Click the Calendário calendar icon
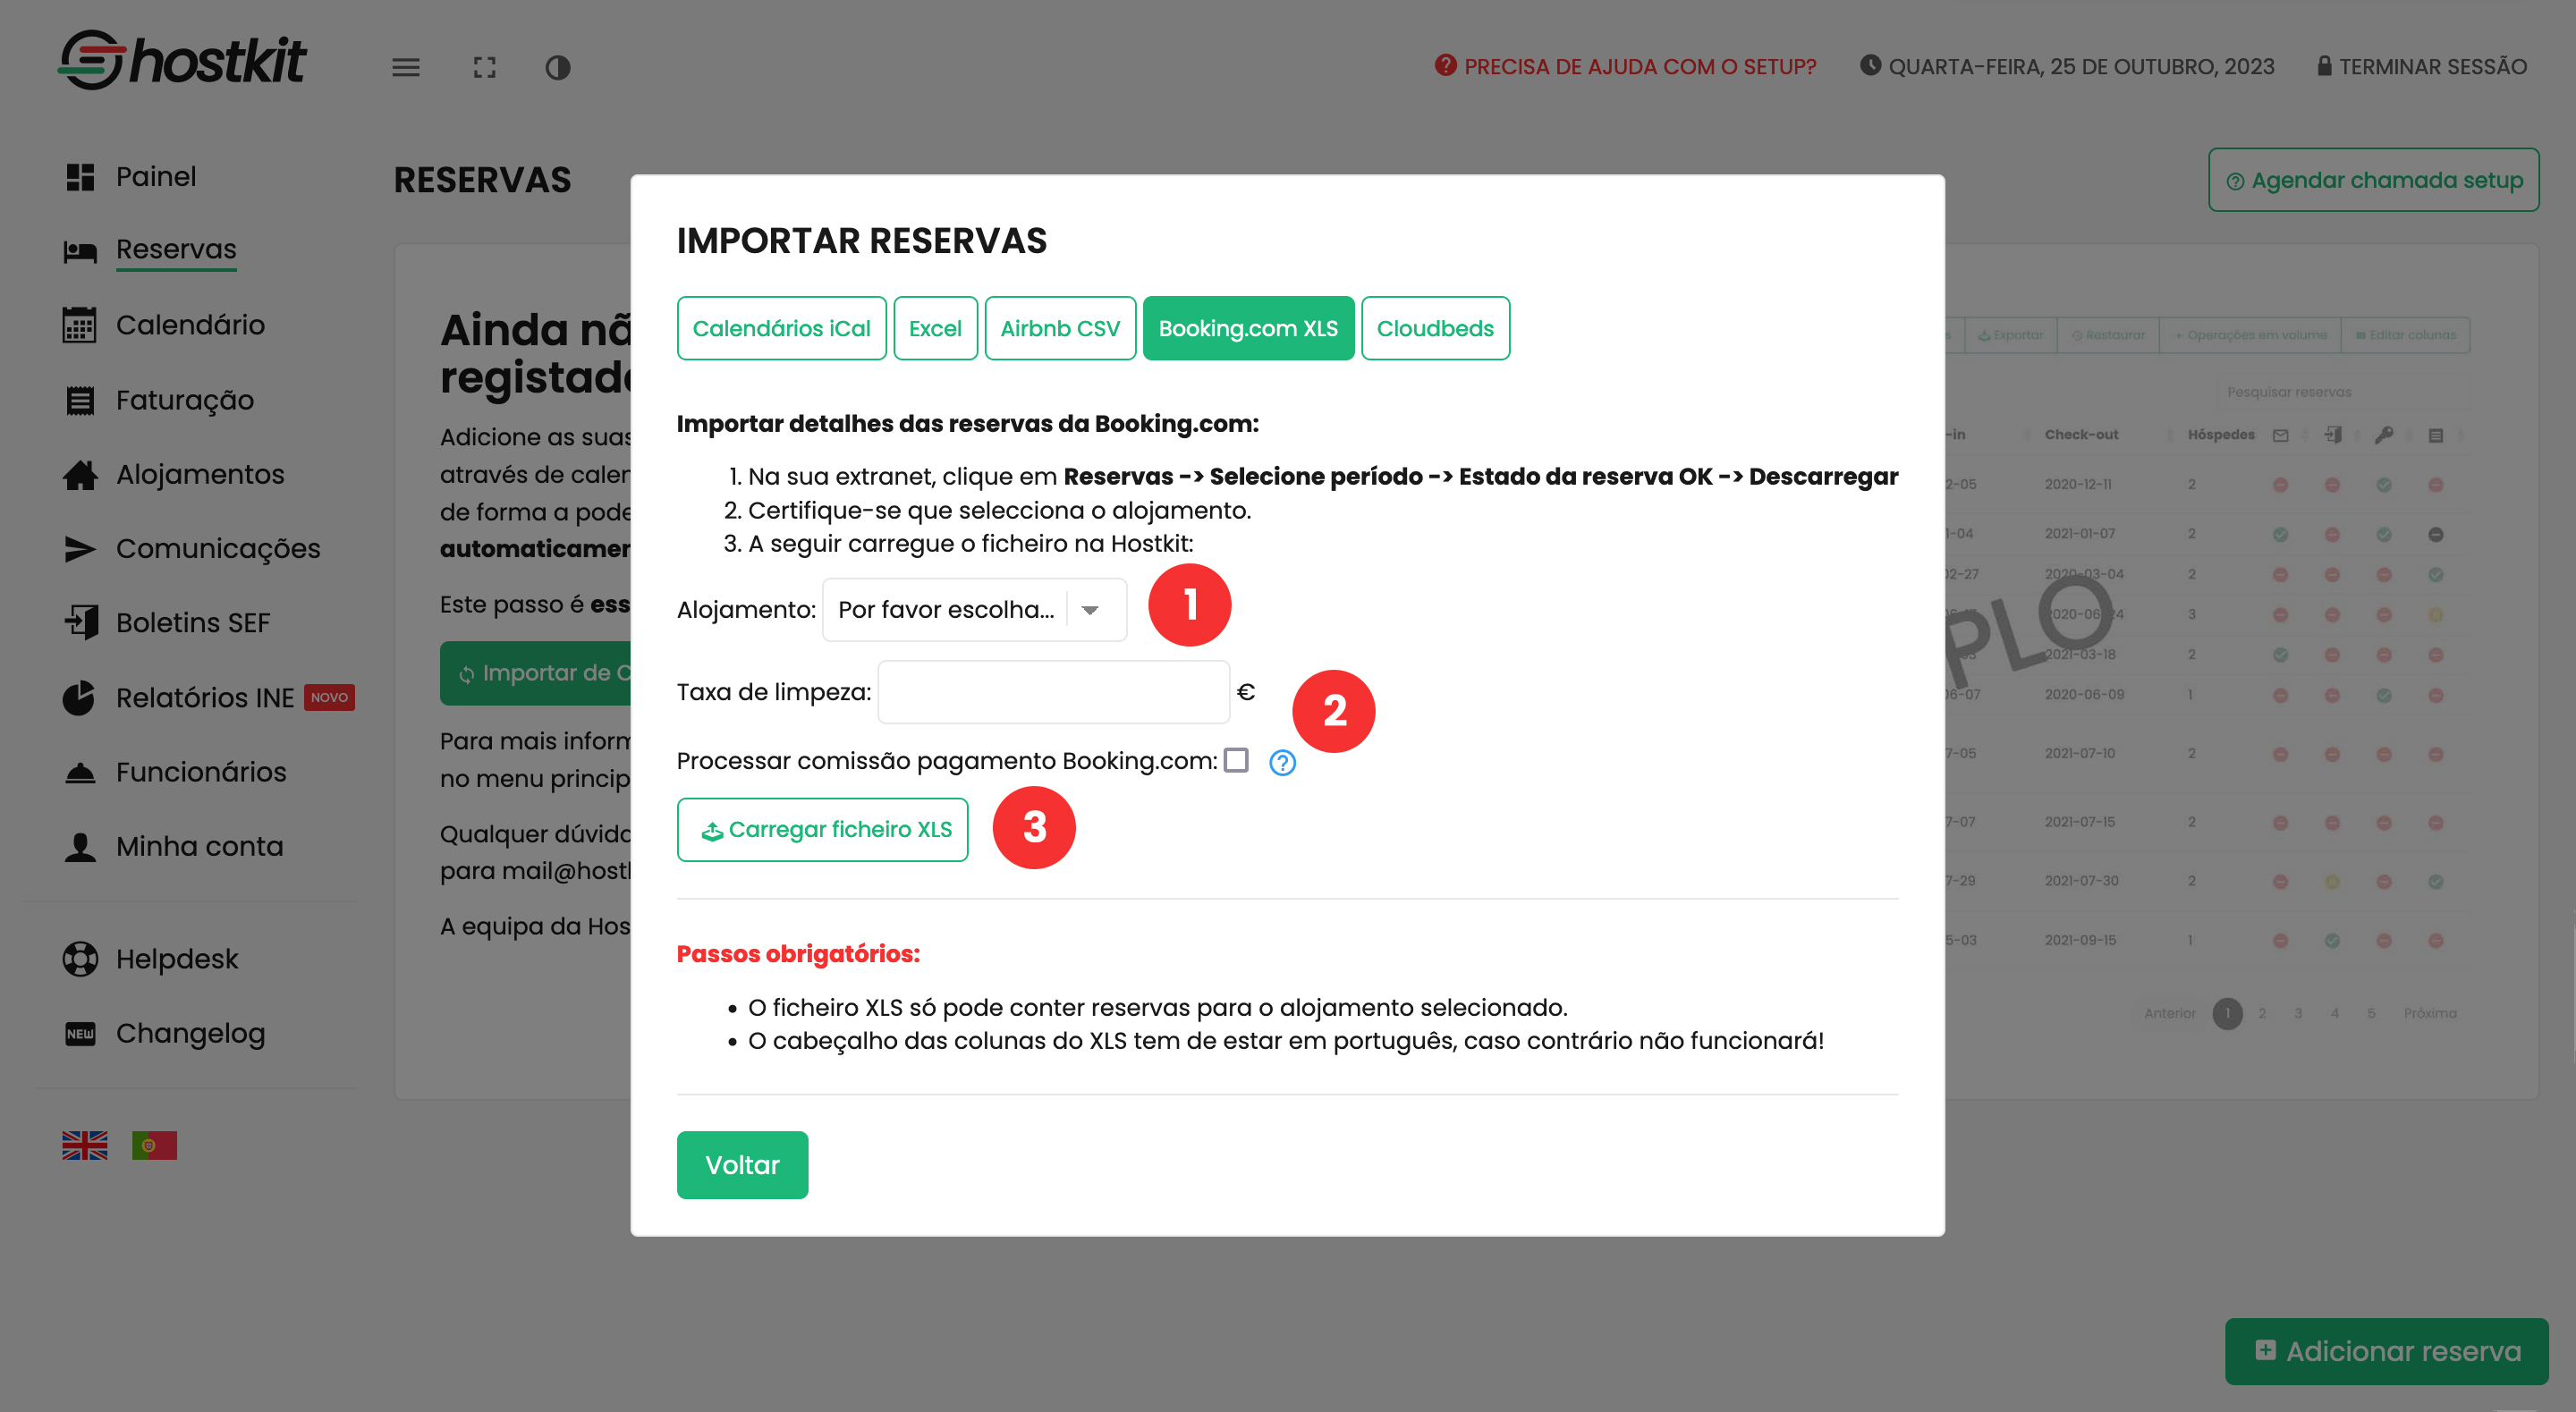The height and width of the screenshot is (1412, 2576). (80, 325)
